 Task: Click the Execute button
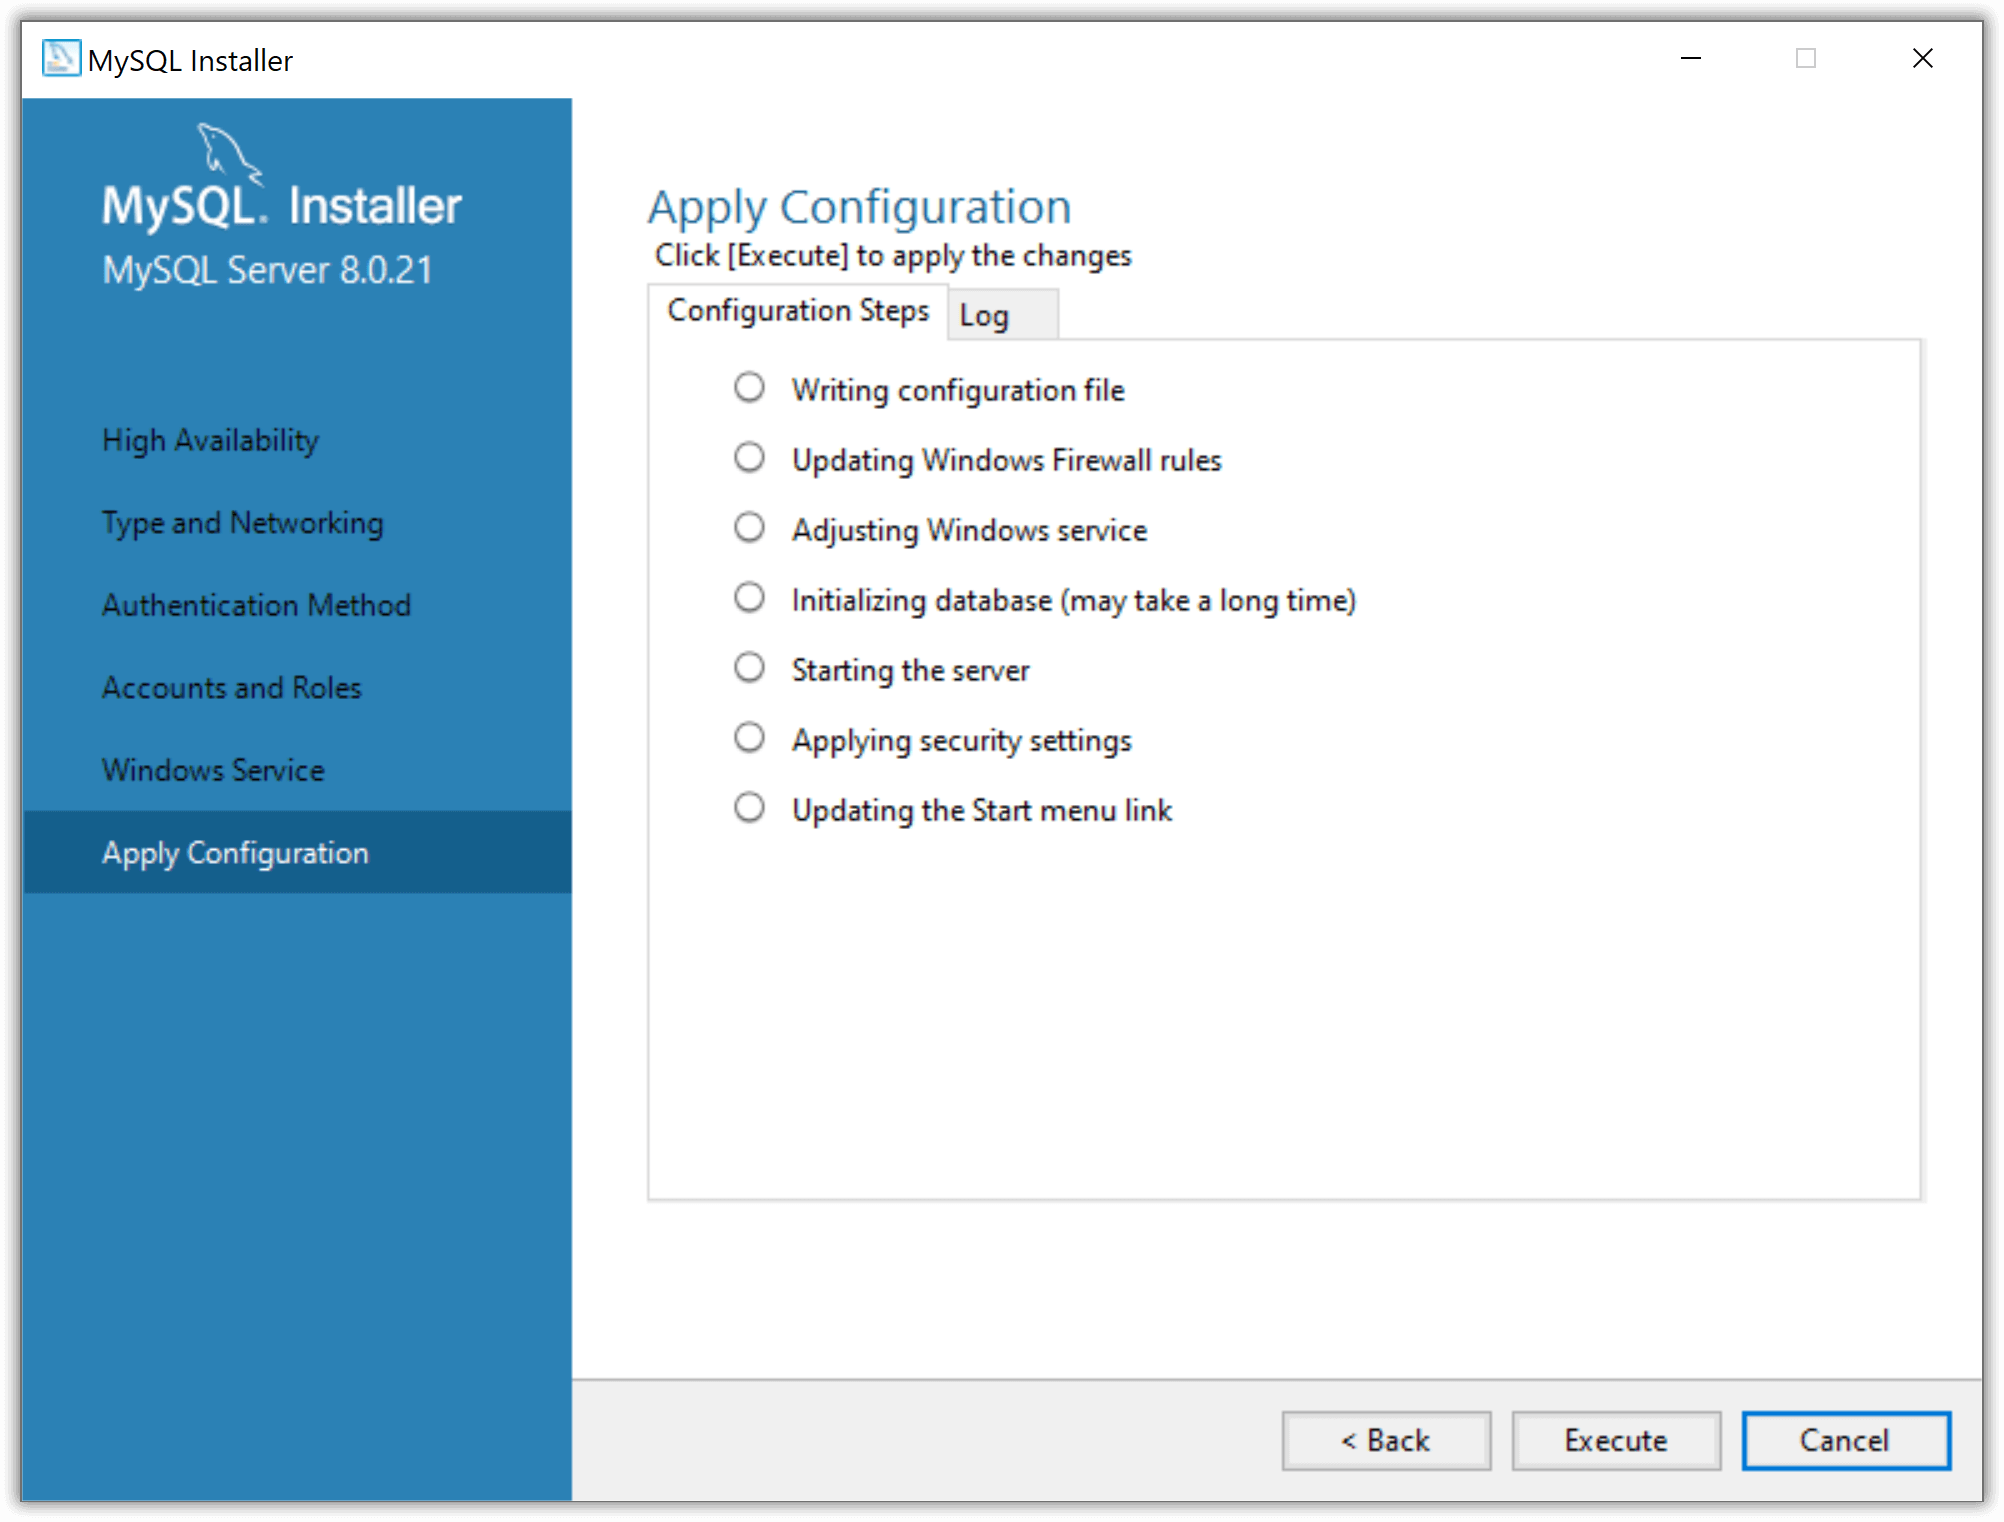click(x=1615, y=1440)
